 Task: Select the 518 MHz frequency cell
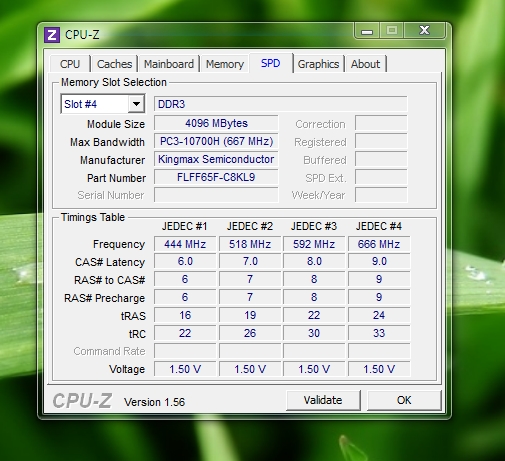coord(250,244)
